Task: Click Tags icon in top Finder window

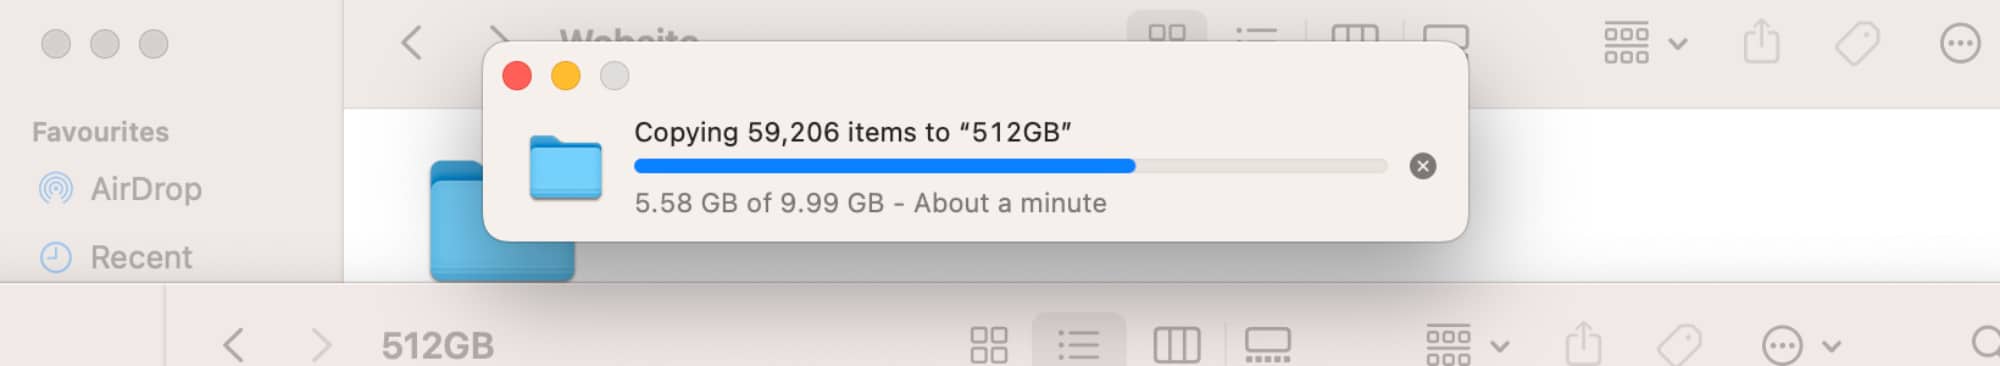Action: coord(1857,43)
